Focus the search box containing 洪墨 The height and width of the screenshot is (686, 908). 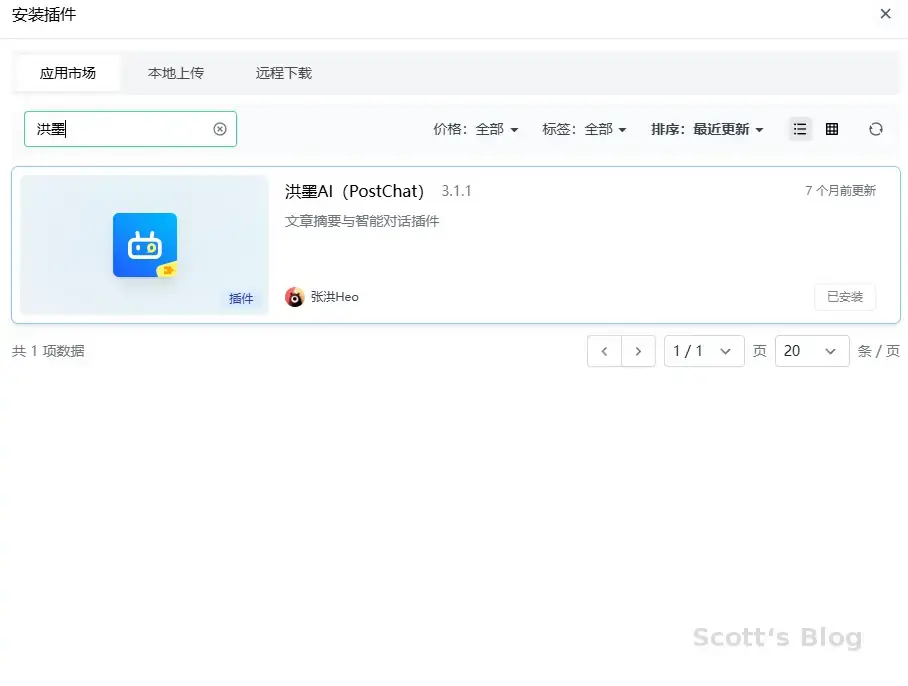point(120,129)
